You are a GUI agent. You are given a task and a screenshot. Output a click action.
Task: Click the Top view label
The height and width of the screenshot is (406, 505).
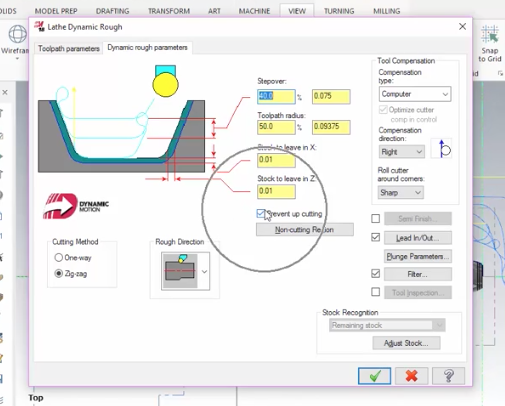pos(36,398)
